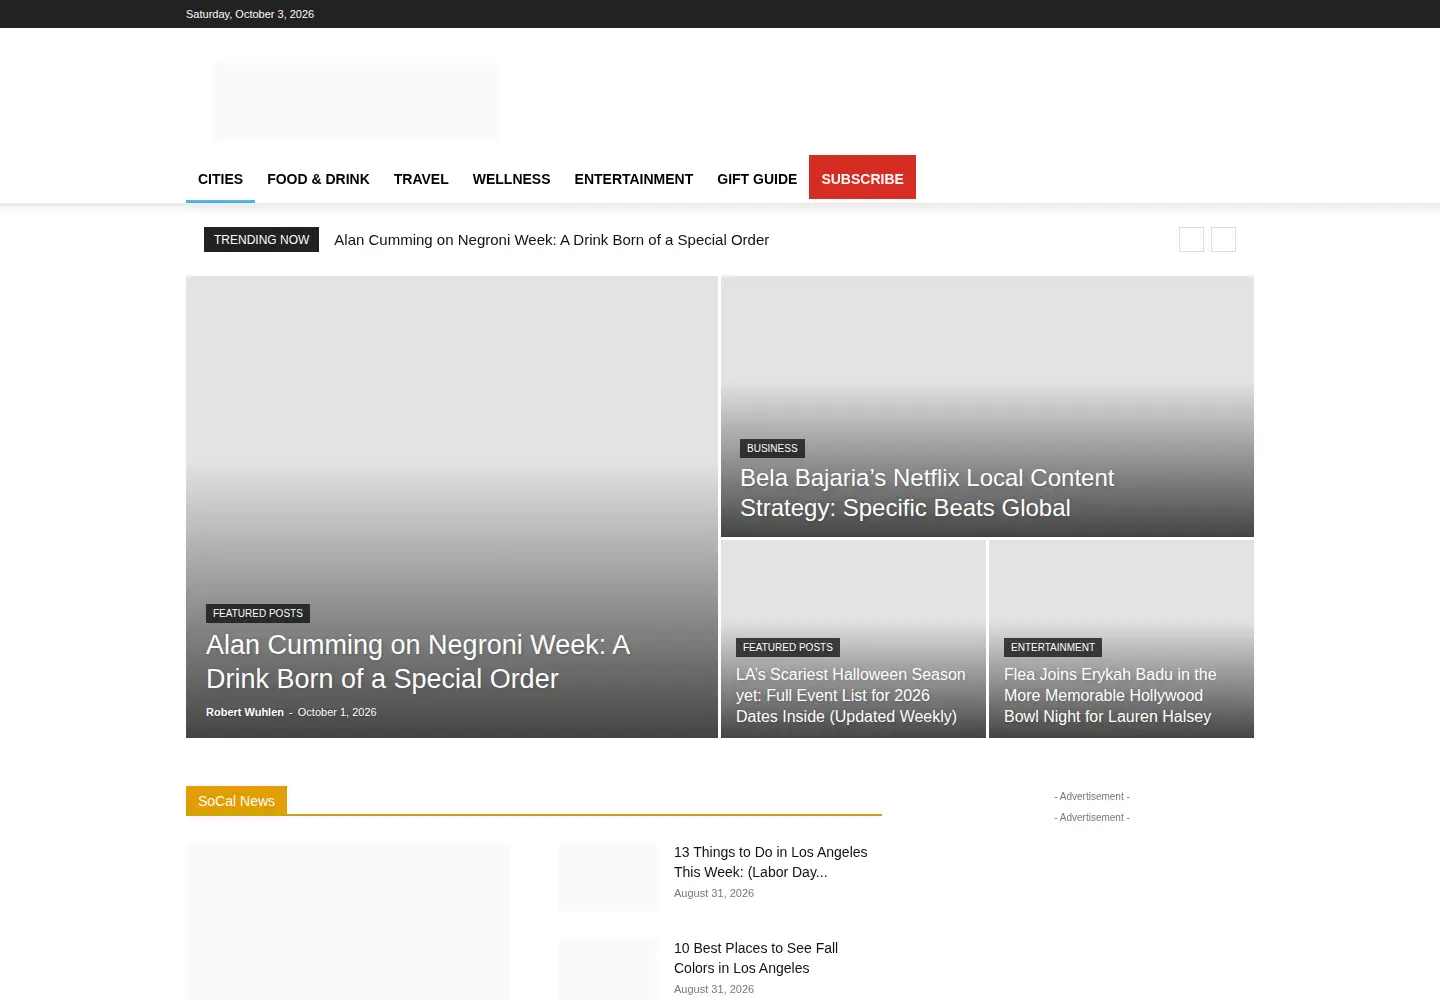Open 13 Things to Do in Los Angeles article

[x=770, y=862]
